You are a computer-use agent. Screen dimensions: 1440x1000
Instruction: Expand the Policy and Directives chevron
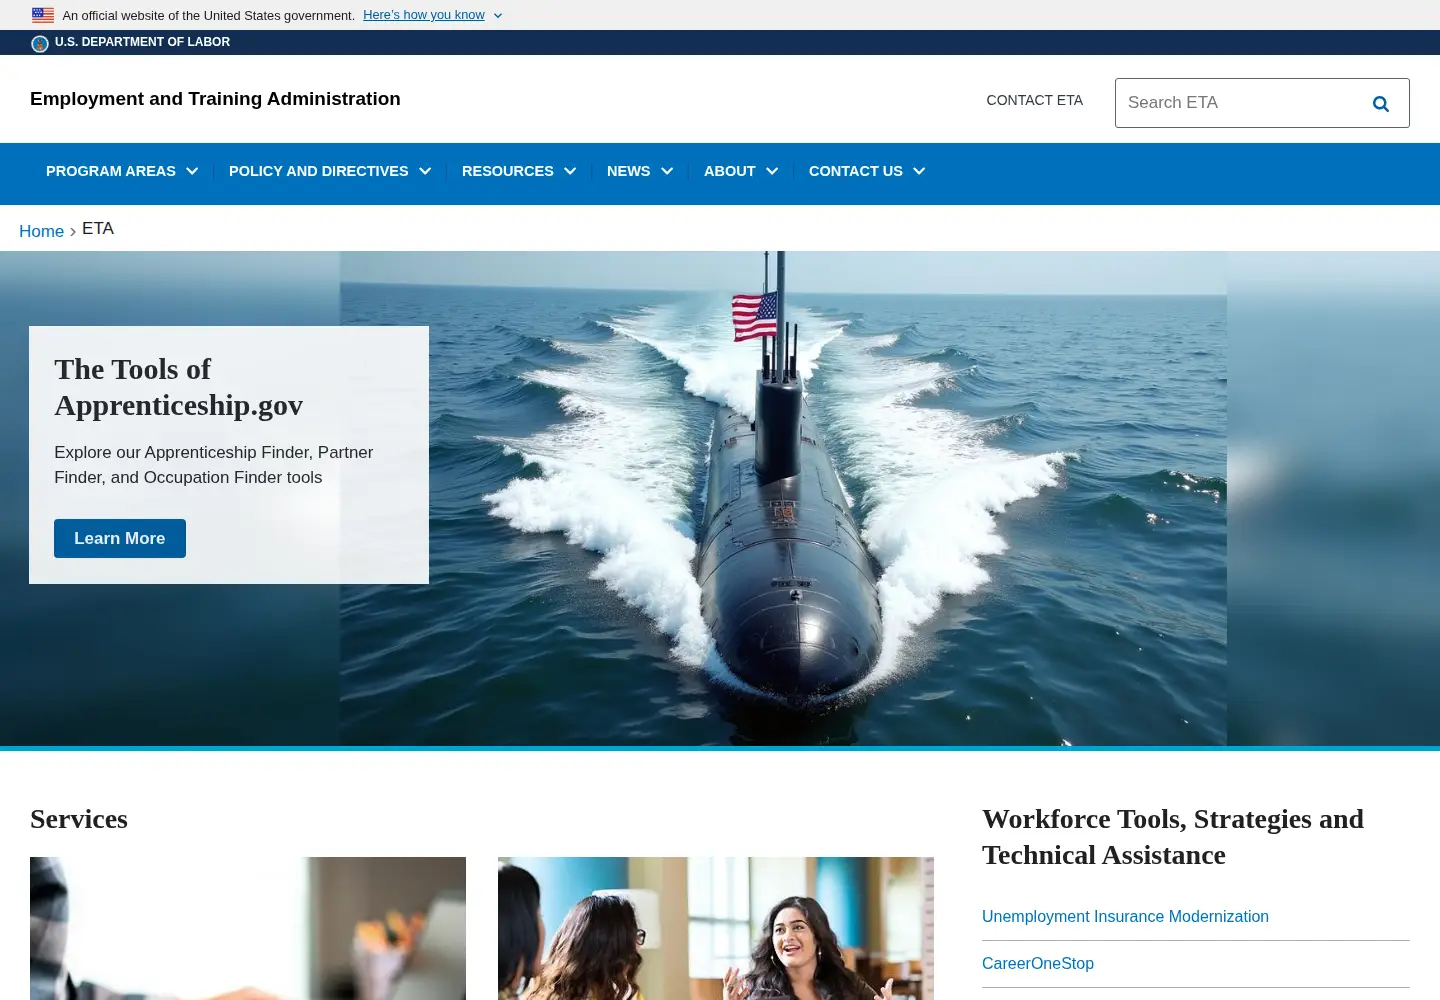(425, 171)
